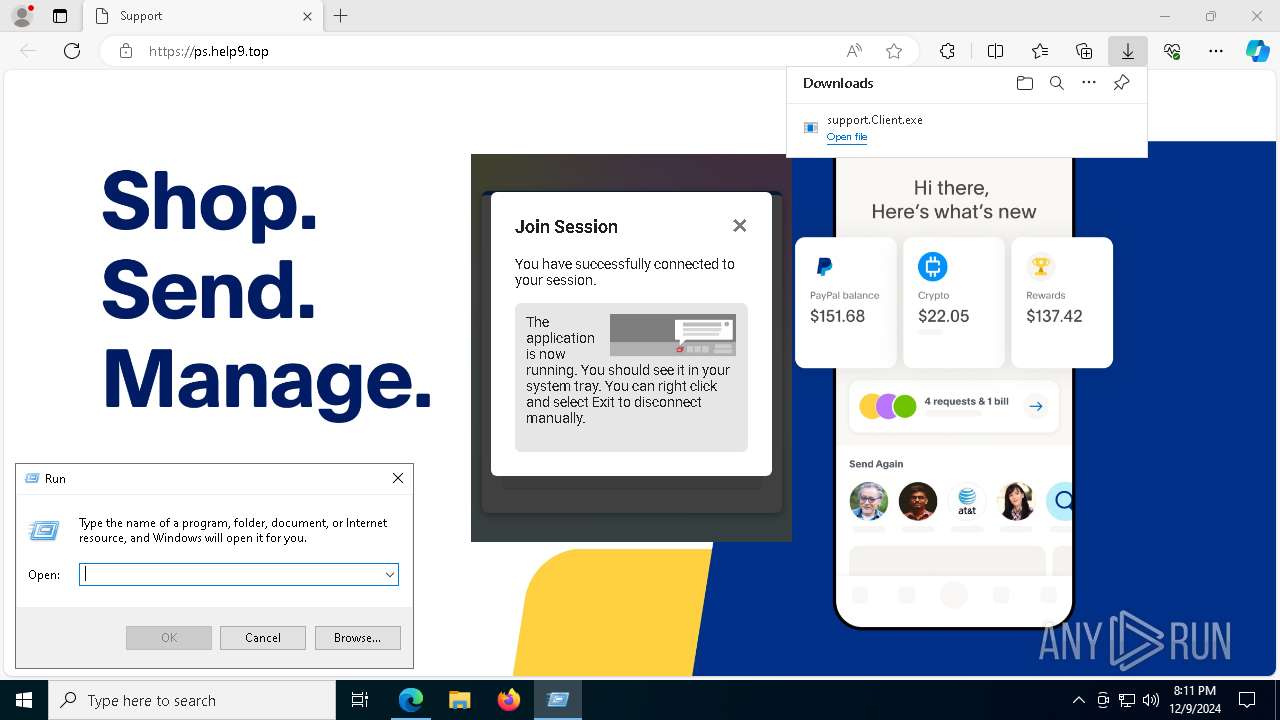The height and width of the screenshot is (720, 1280).
Task: Search downloads
Action: click(1056, 83)
